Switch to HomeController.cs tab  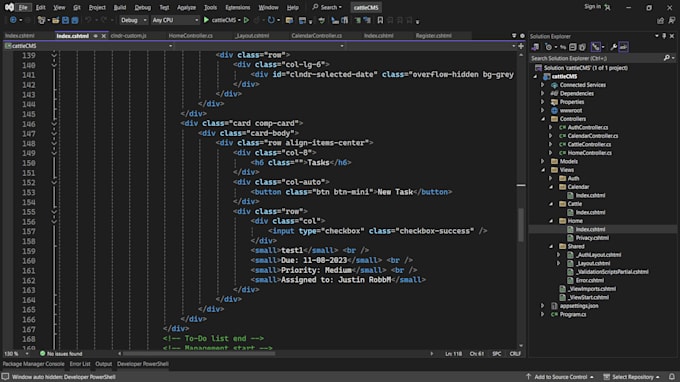pos(190,36)
